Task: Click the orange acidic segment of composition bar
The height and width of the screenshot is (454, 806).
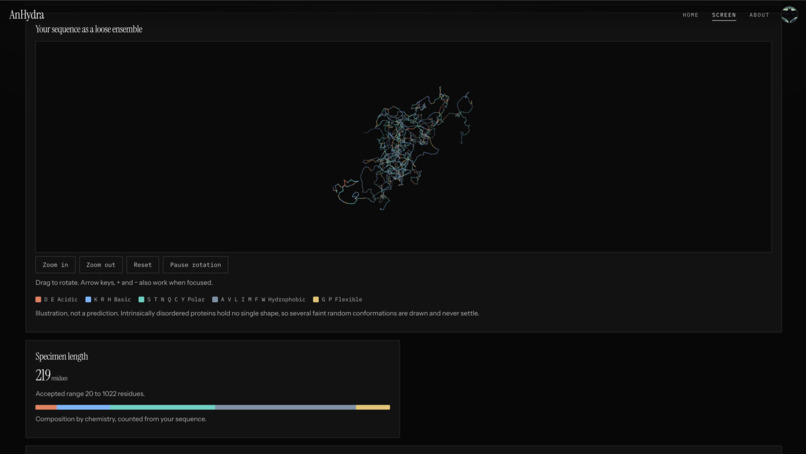Action: click(46, 407)
